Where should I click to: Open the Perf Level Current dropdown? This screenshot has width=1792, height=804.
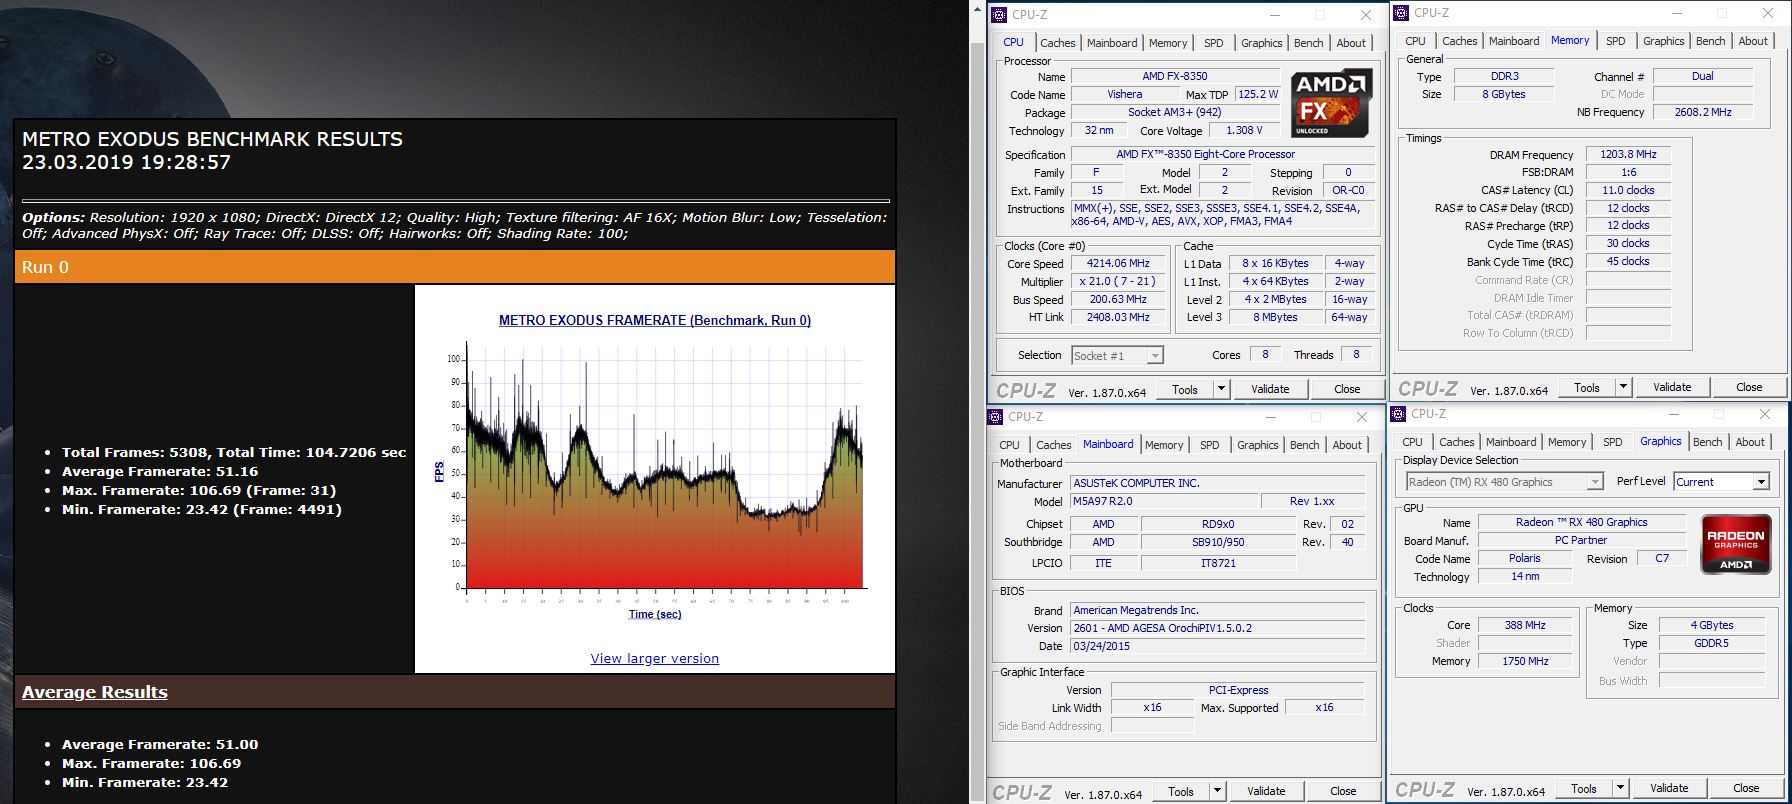(x=1722, y=482)
